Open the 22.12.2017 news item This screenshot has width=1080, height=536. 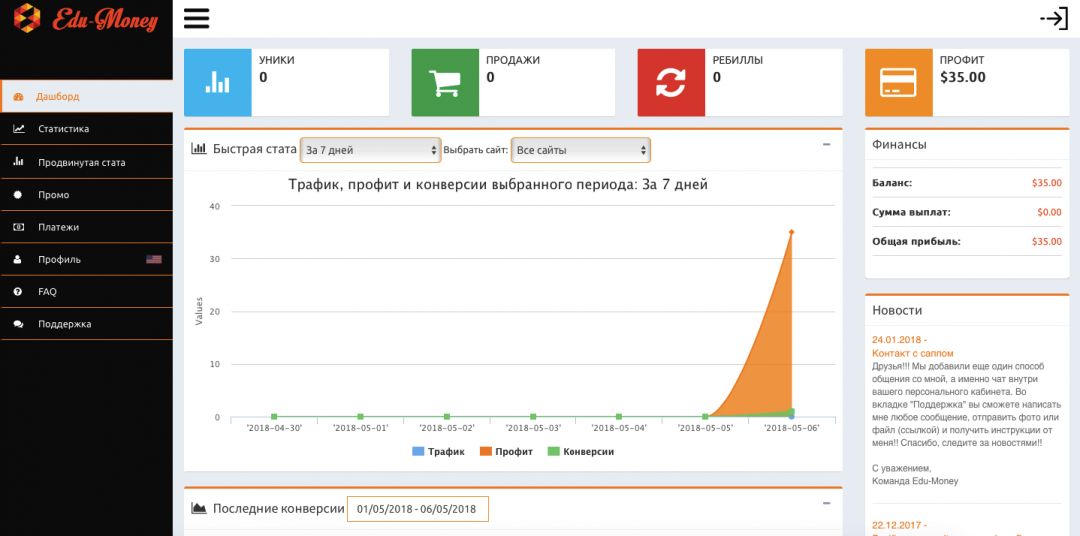[x=900, y=524]
